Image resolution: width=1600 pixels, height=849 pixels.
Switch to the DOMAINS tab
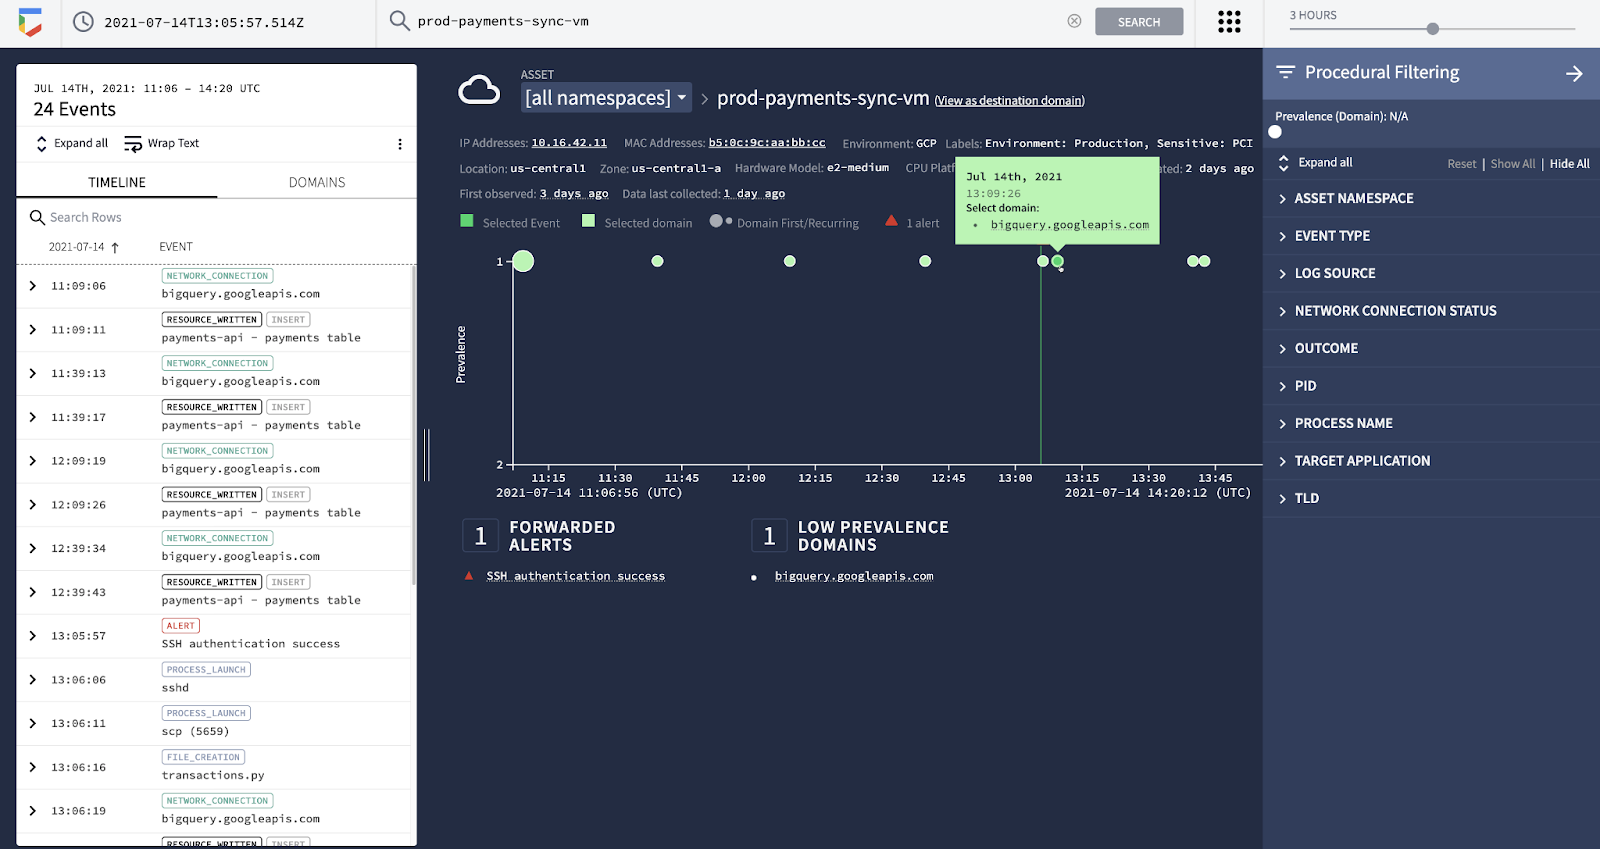coord(317,182)
